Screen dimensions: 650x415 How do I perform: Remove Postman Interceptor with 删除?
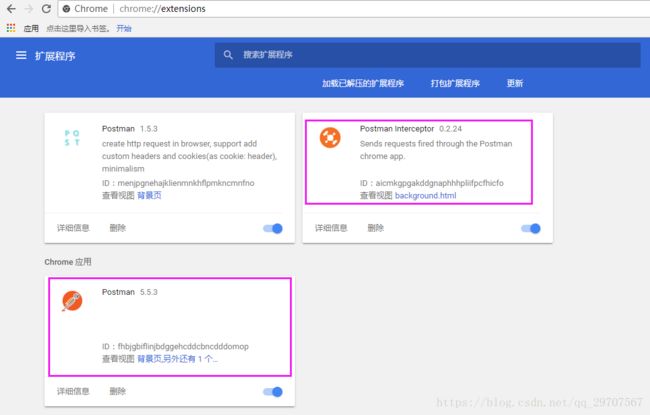376,228
